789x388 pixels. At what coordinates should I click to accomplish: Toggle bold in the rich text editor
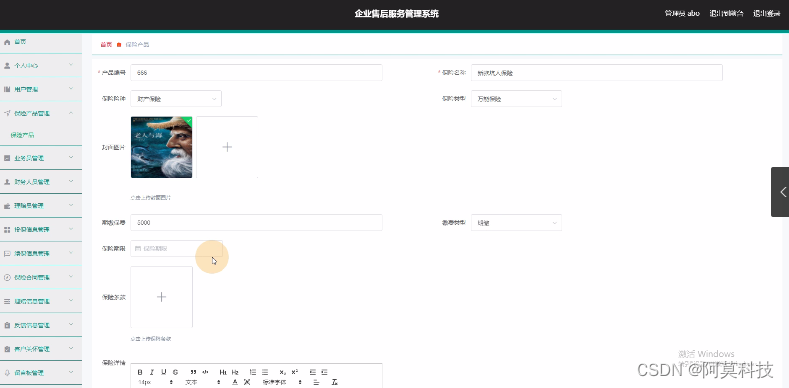click(140, 372)
